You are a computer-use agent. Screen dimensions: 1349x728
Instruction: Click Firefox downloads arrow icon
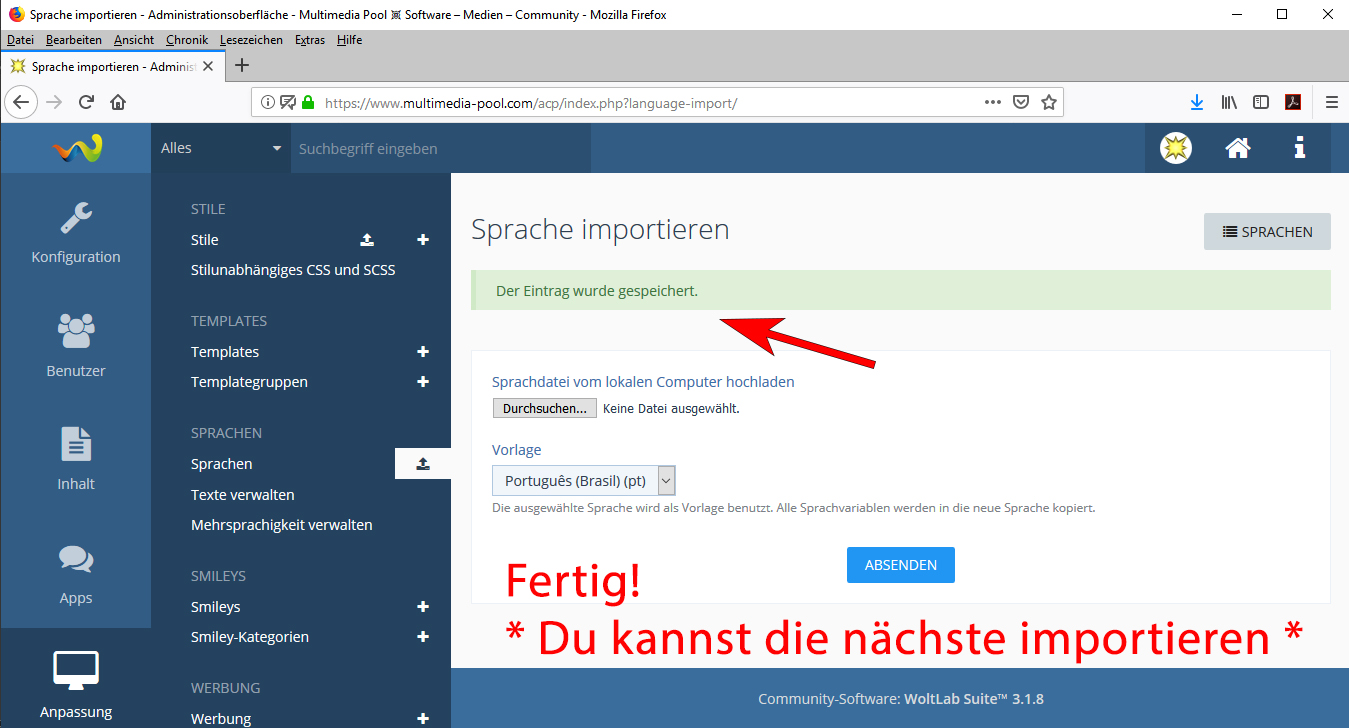pyautogui.click(x=1196, y=102)
